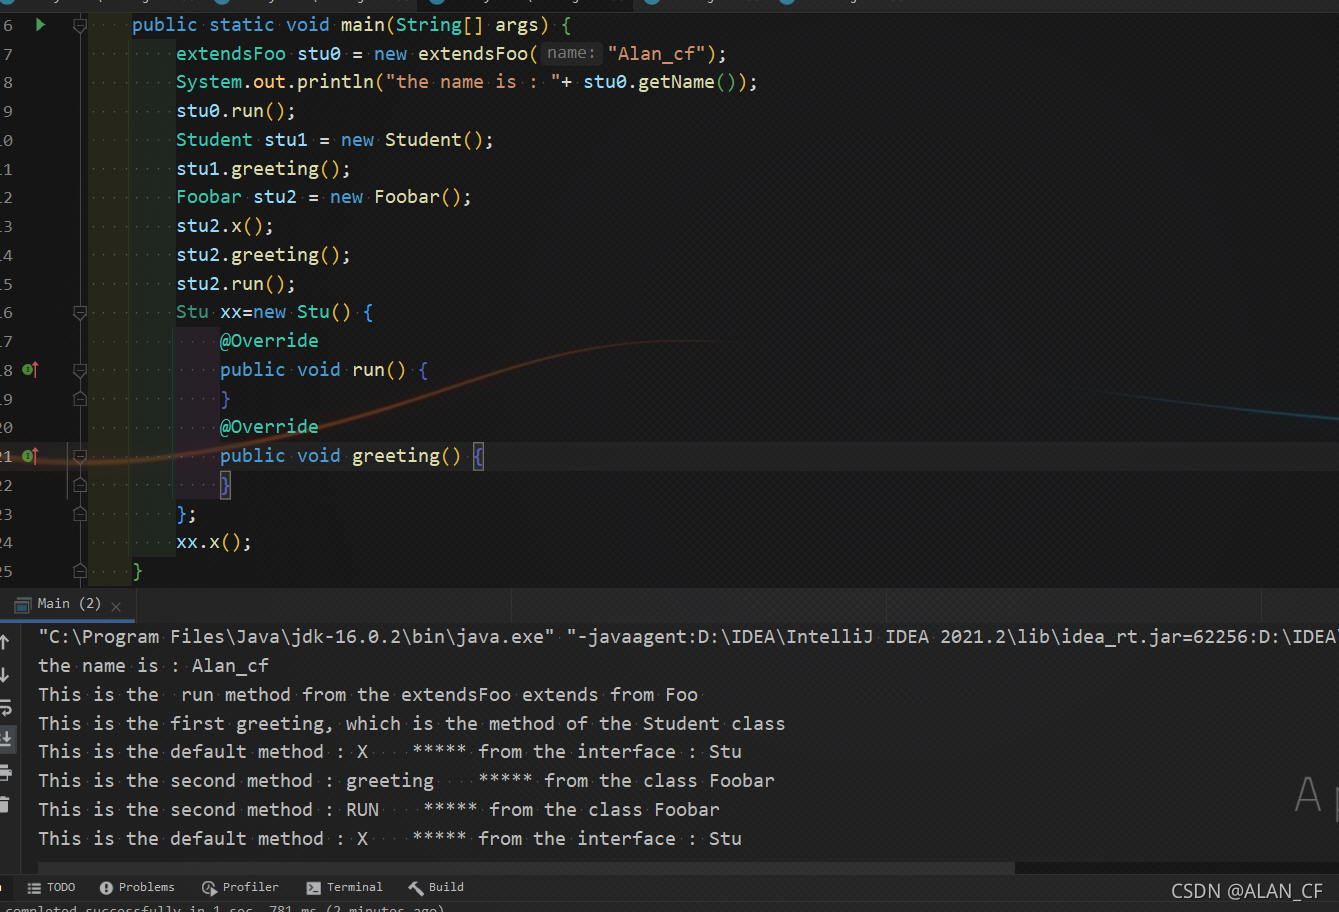Clear the console with the trash icon
This screenshot has width=1339, height=912.
pos(4,804)
